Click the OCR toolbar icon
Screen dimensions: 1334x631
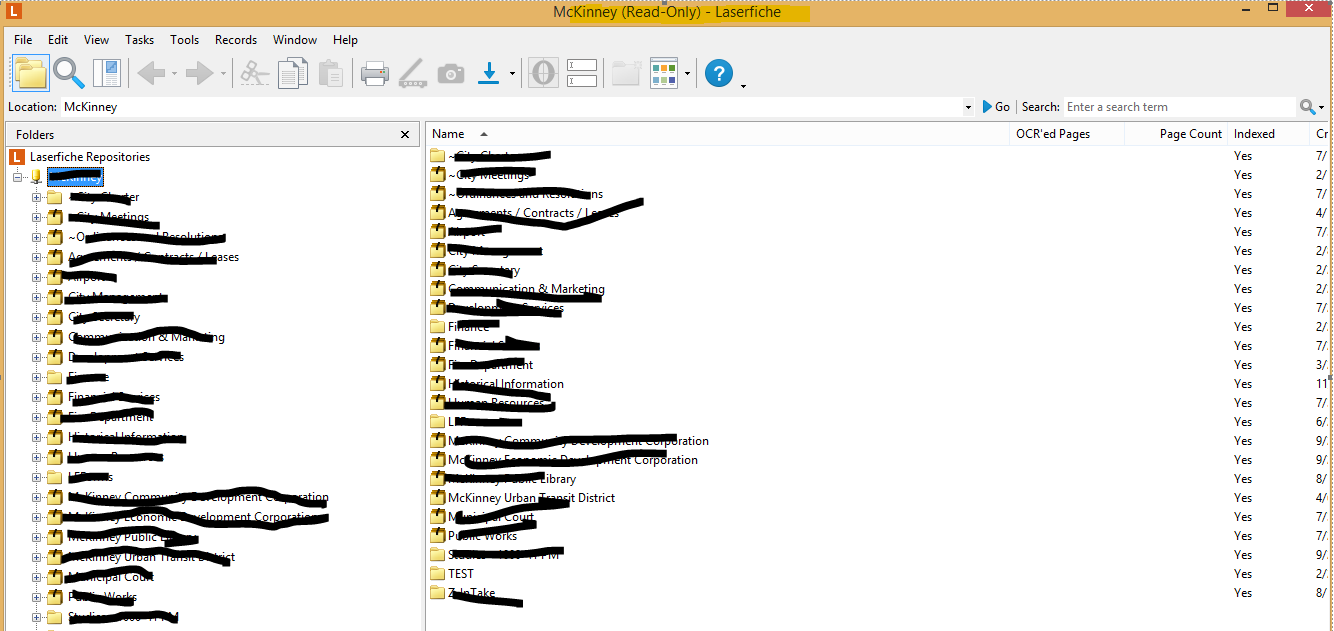[x=543, y=73]
